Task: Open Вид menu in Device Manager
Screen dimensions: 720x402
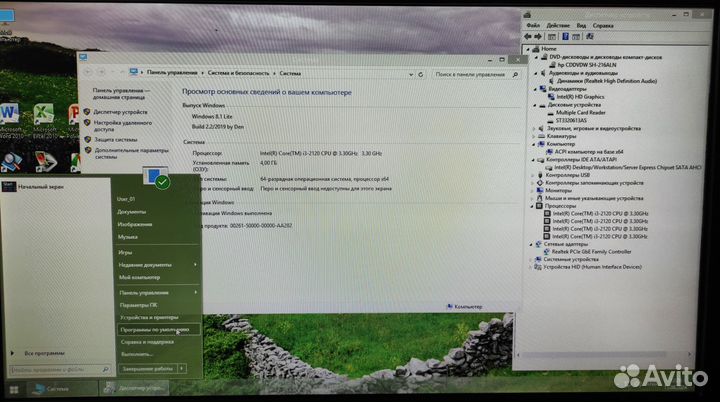Action: click(x=581, y=26)
